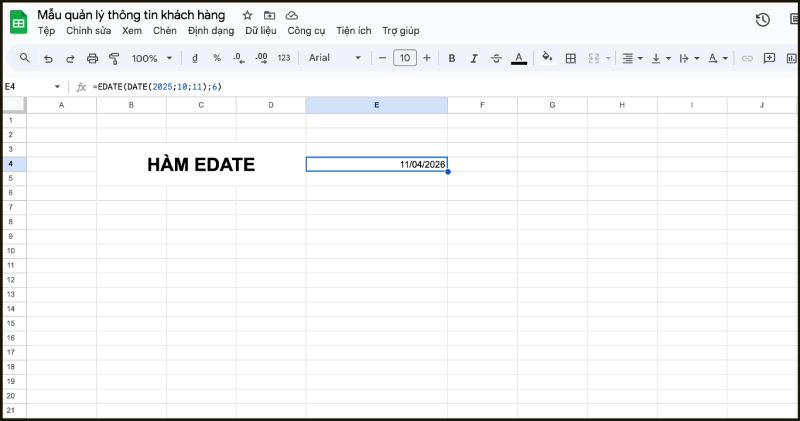
Task: Format cell as percent
Action: 217,58
